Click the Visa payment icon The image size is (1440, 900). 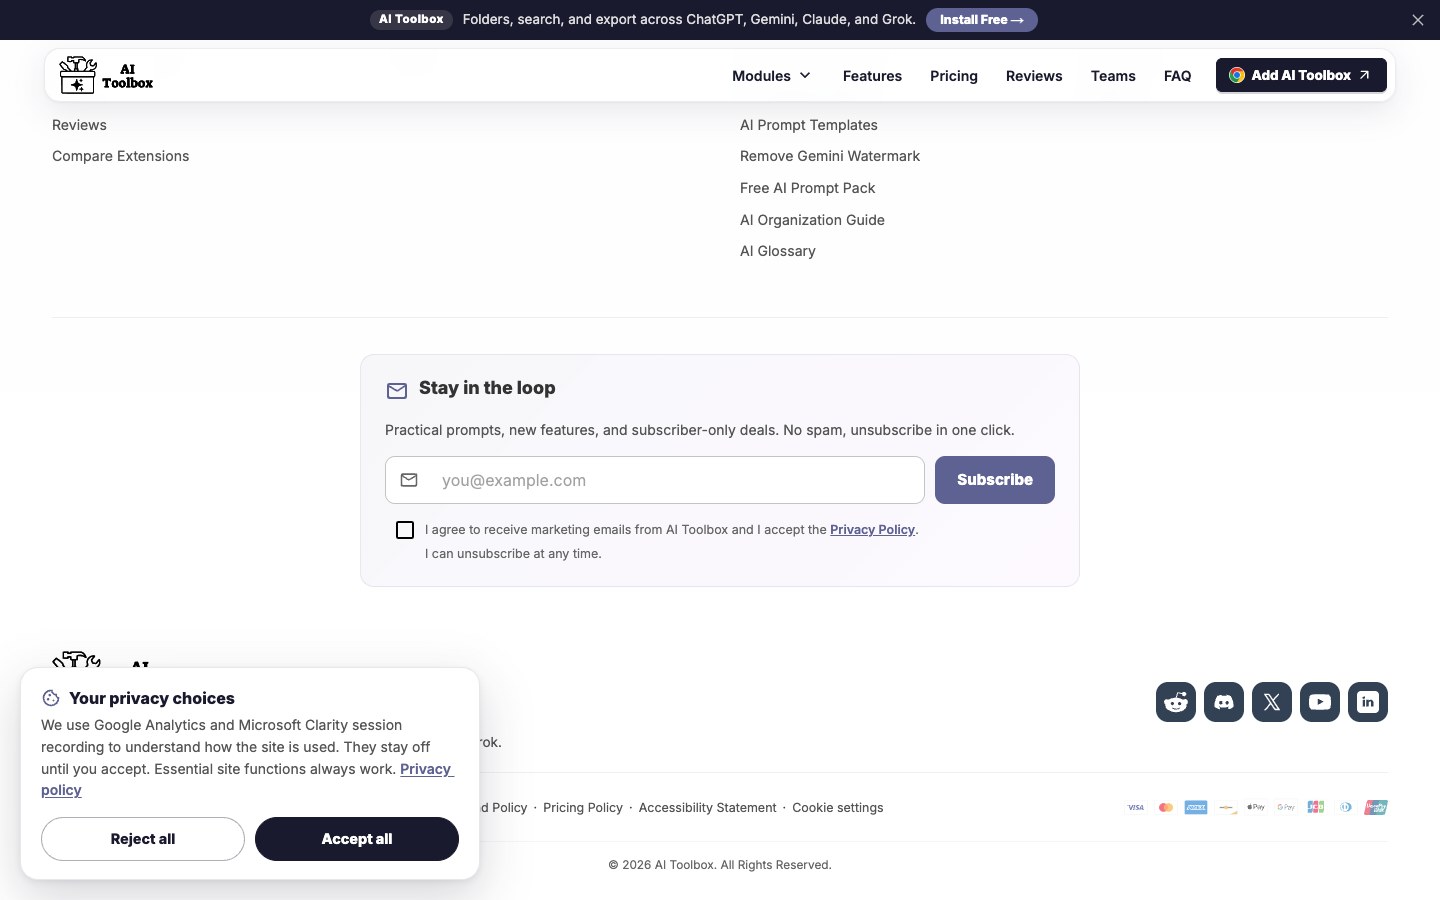point(1136,807)
